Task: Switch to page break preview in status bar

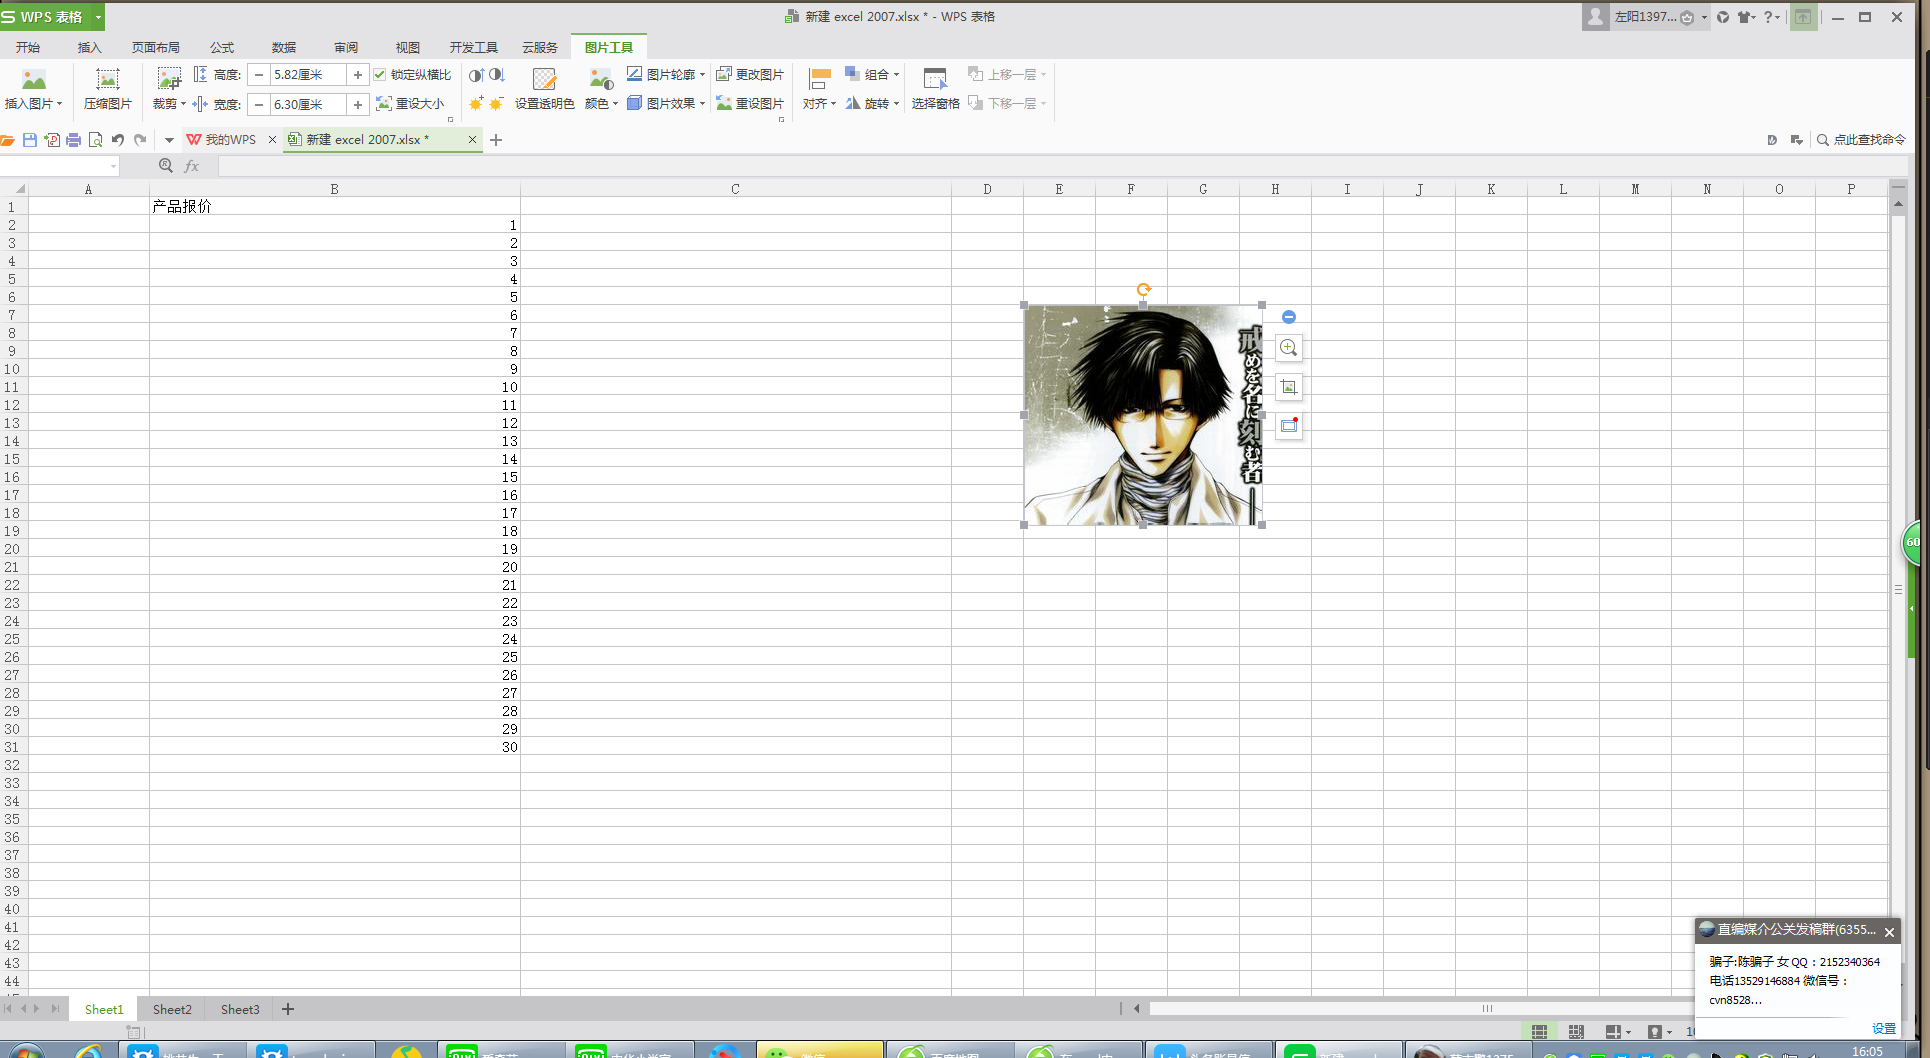Action: (x=1576, y=1031)
